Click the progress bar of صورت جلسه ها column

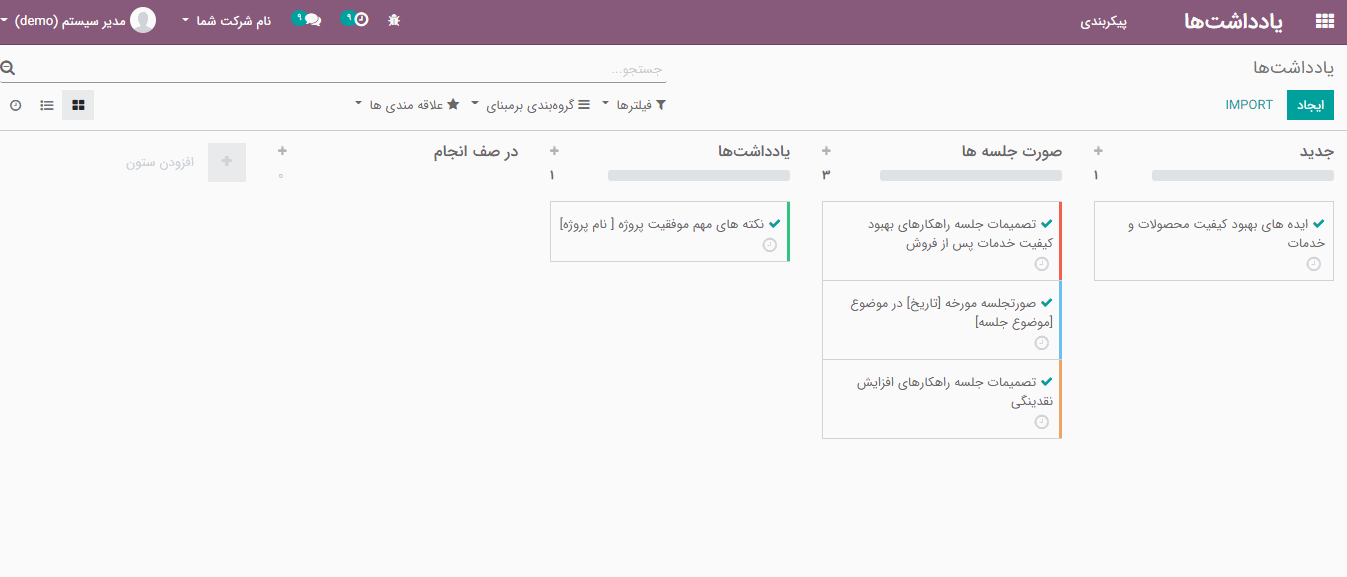[971, 175]
